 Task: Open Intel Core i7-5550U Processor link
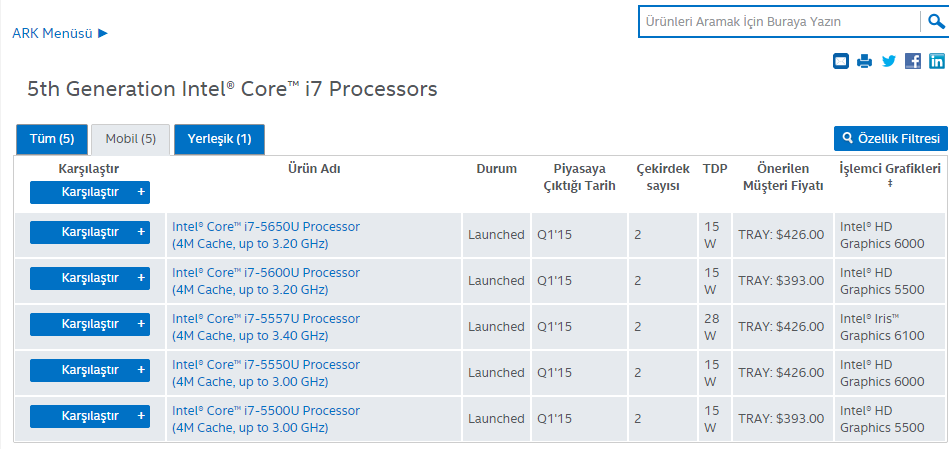(266, 373)
